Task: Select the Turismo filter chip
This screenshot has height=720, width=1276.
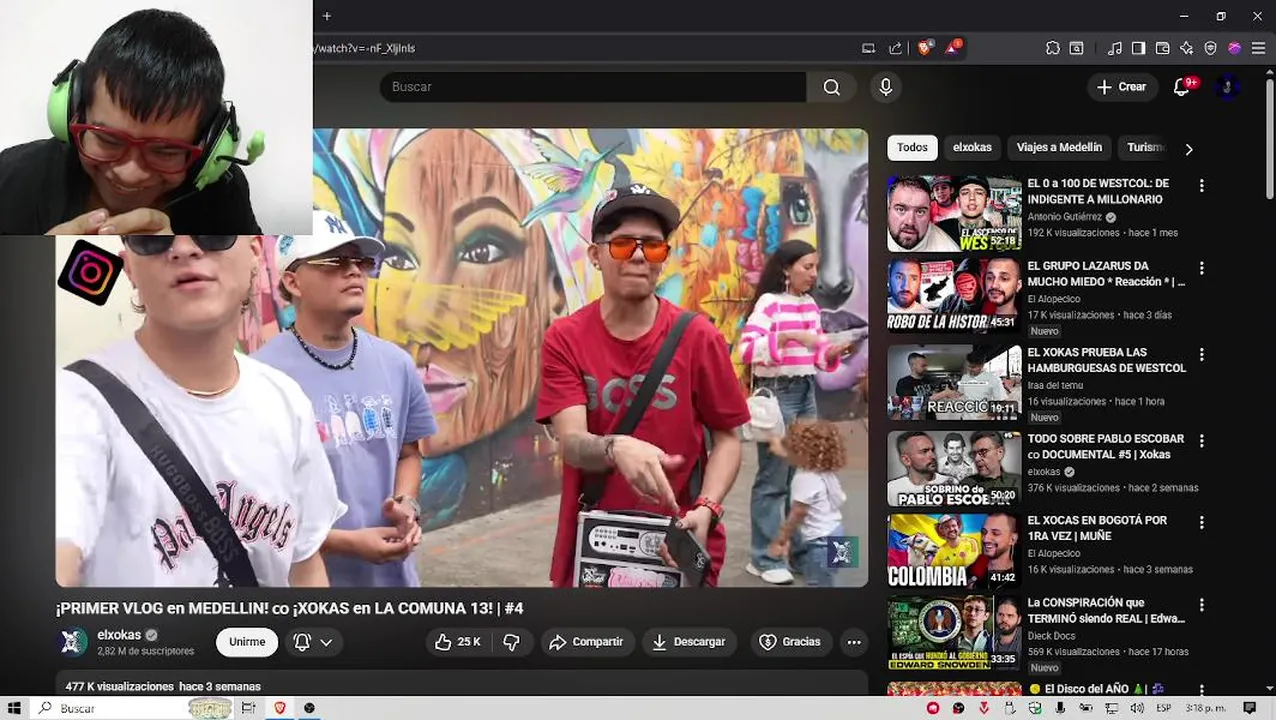Action: pyautogui.click(x=1146, y=148)
